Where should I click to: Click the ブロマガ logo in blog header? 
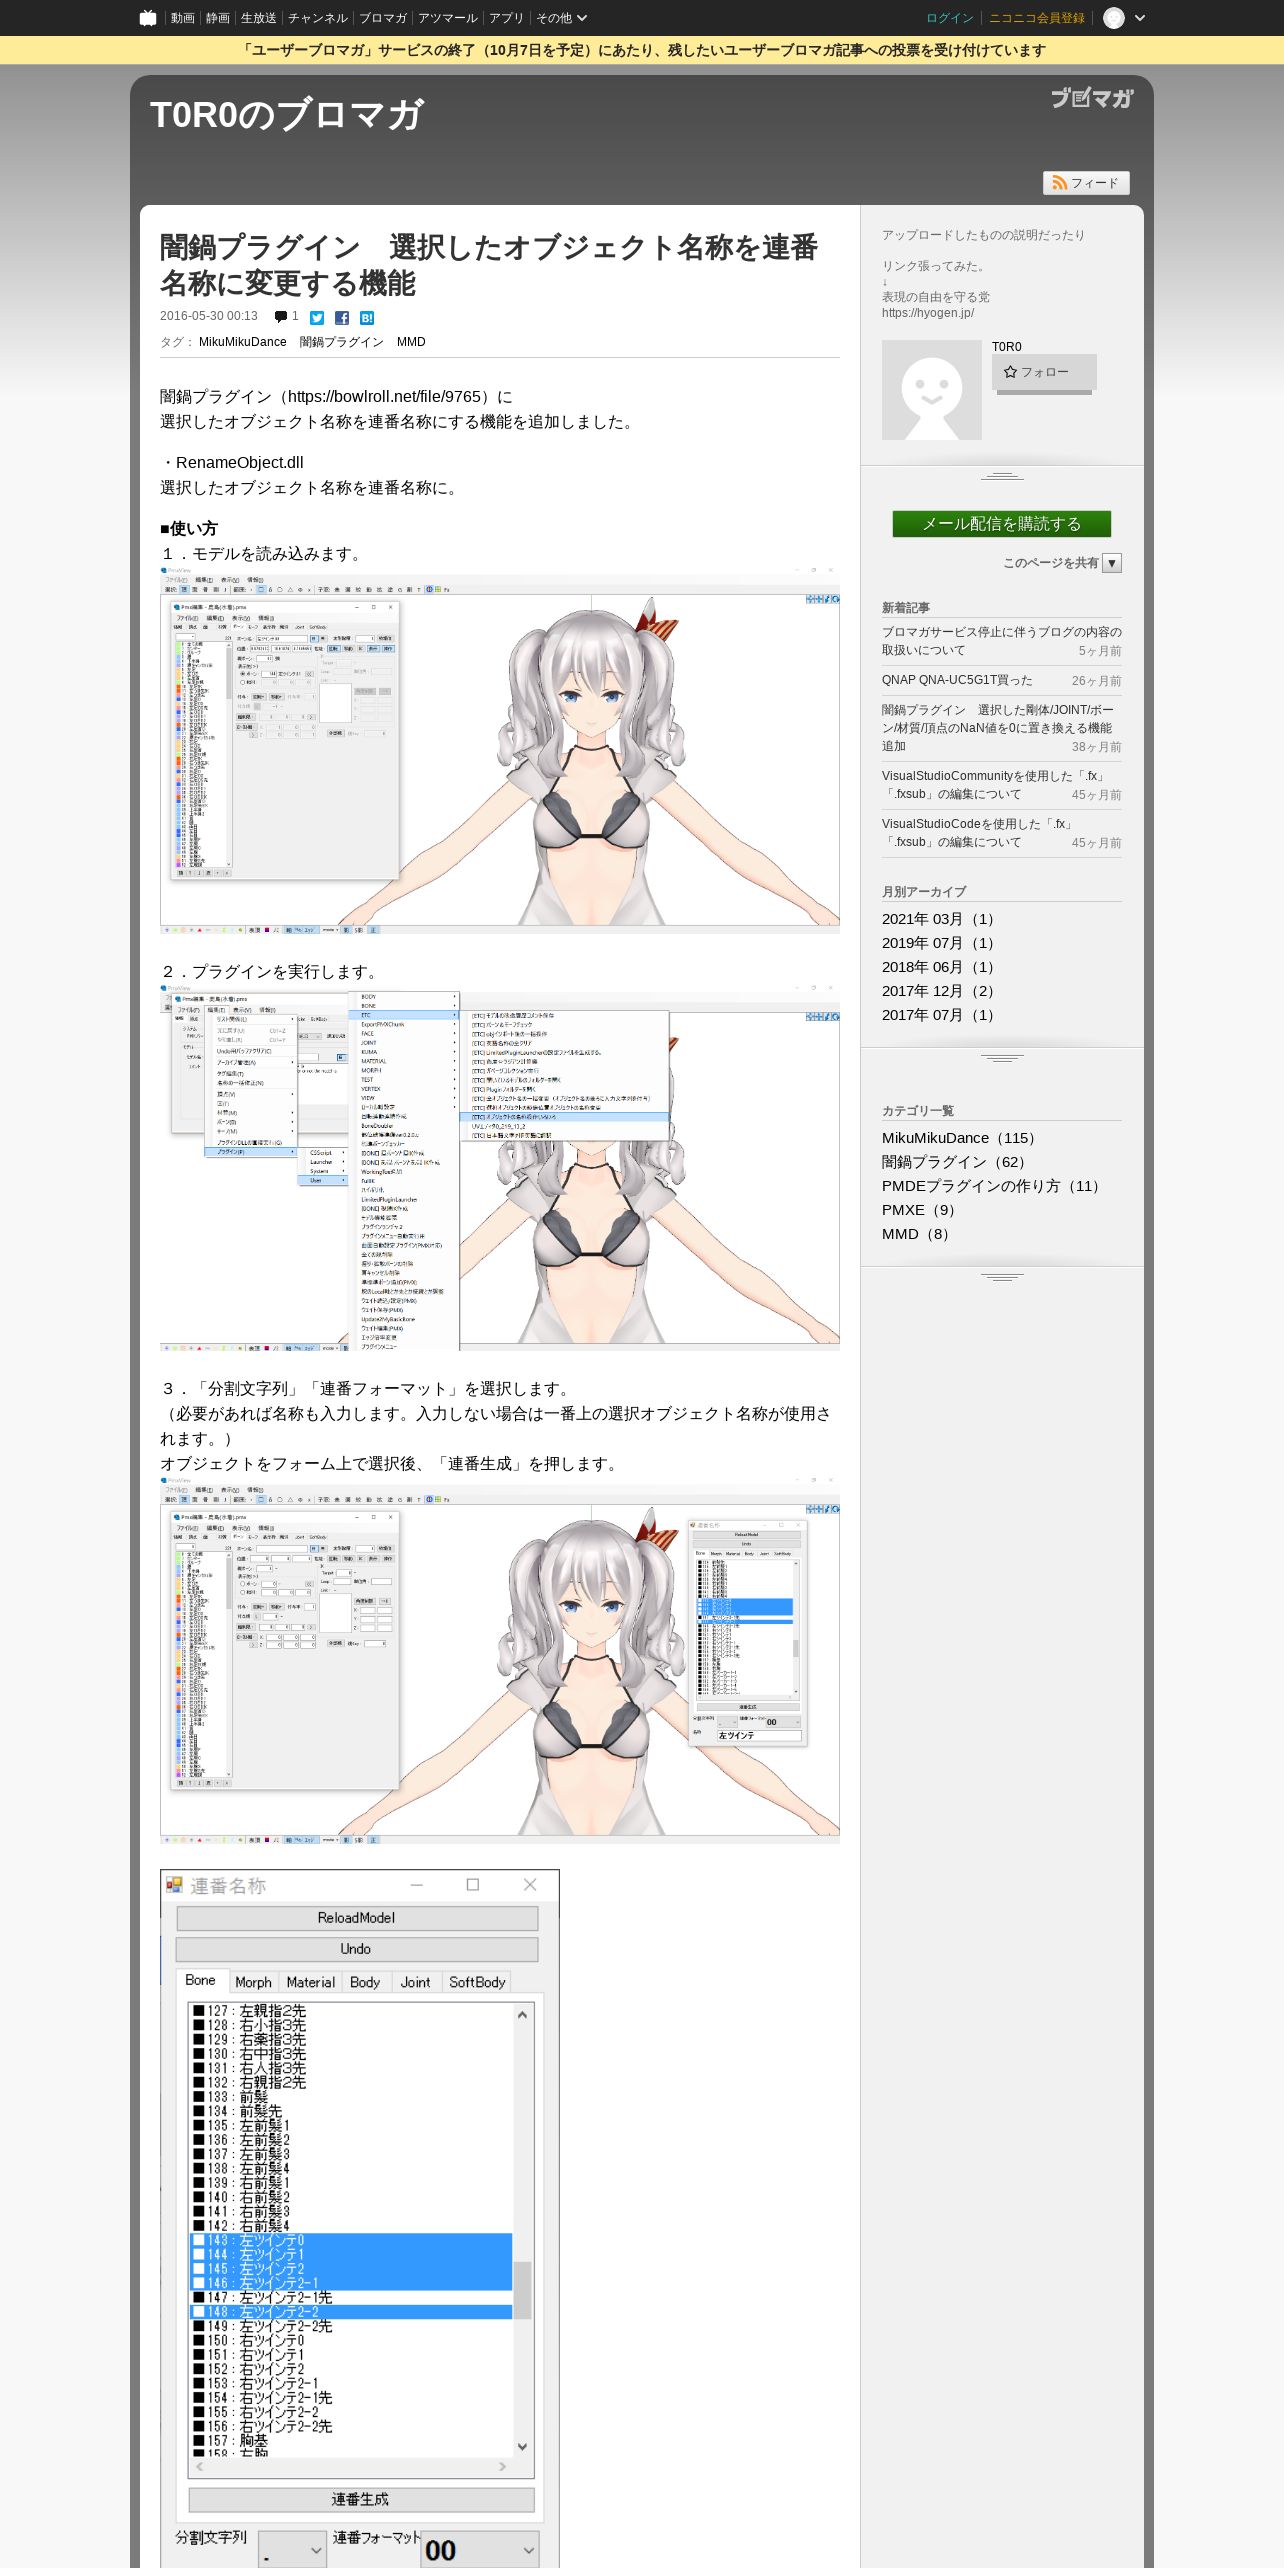[x=1091, y=97]
